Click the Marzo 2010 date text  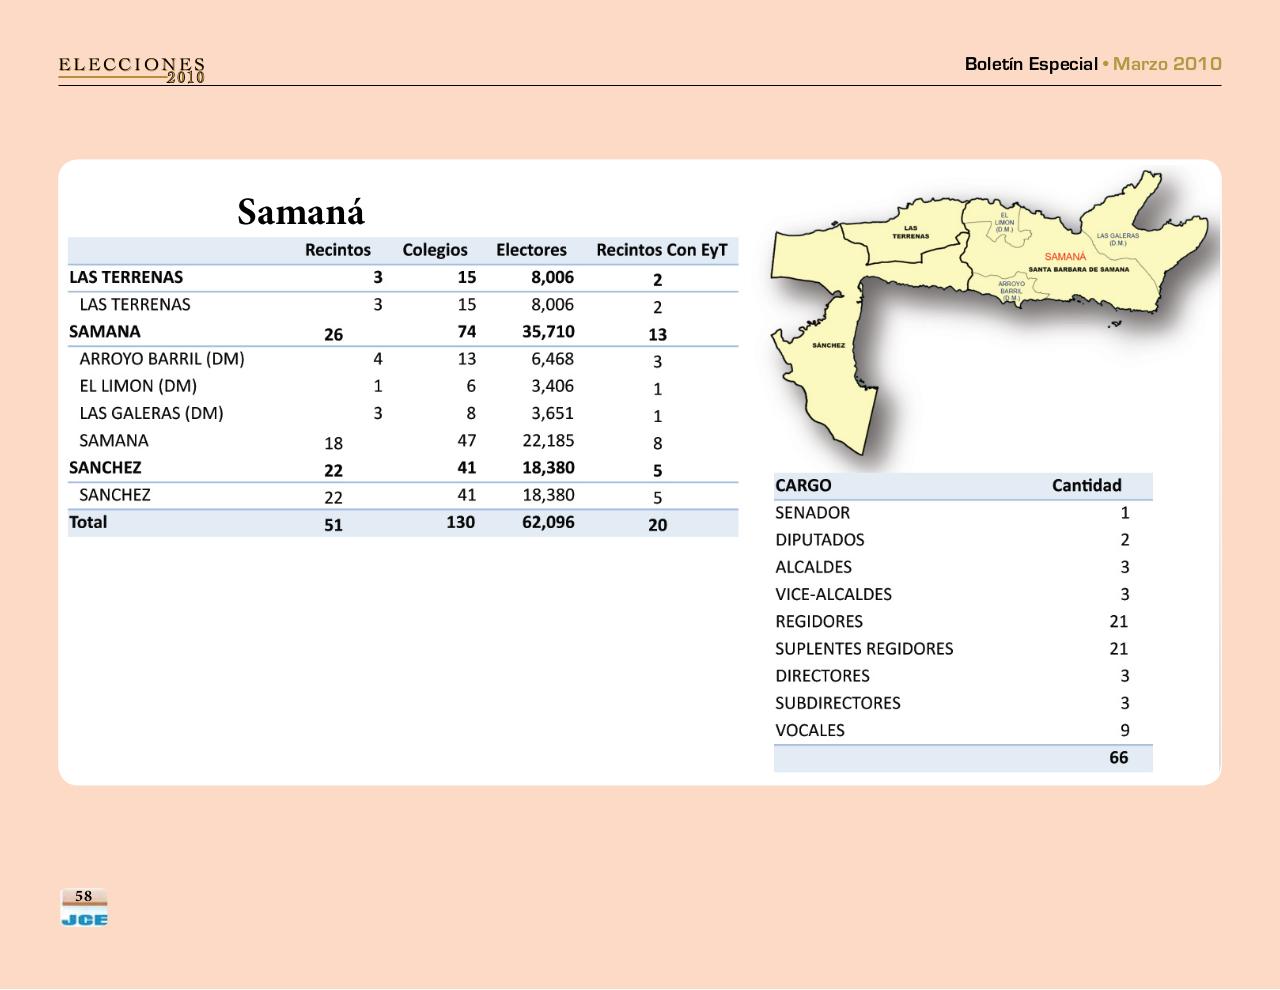(x=1167, y=64)
